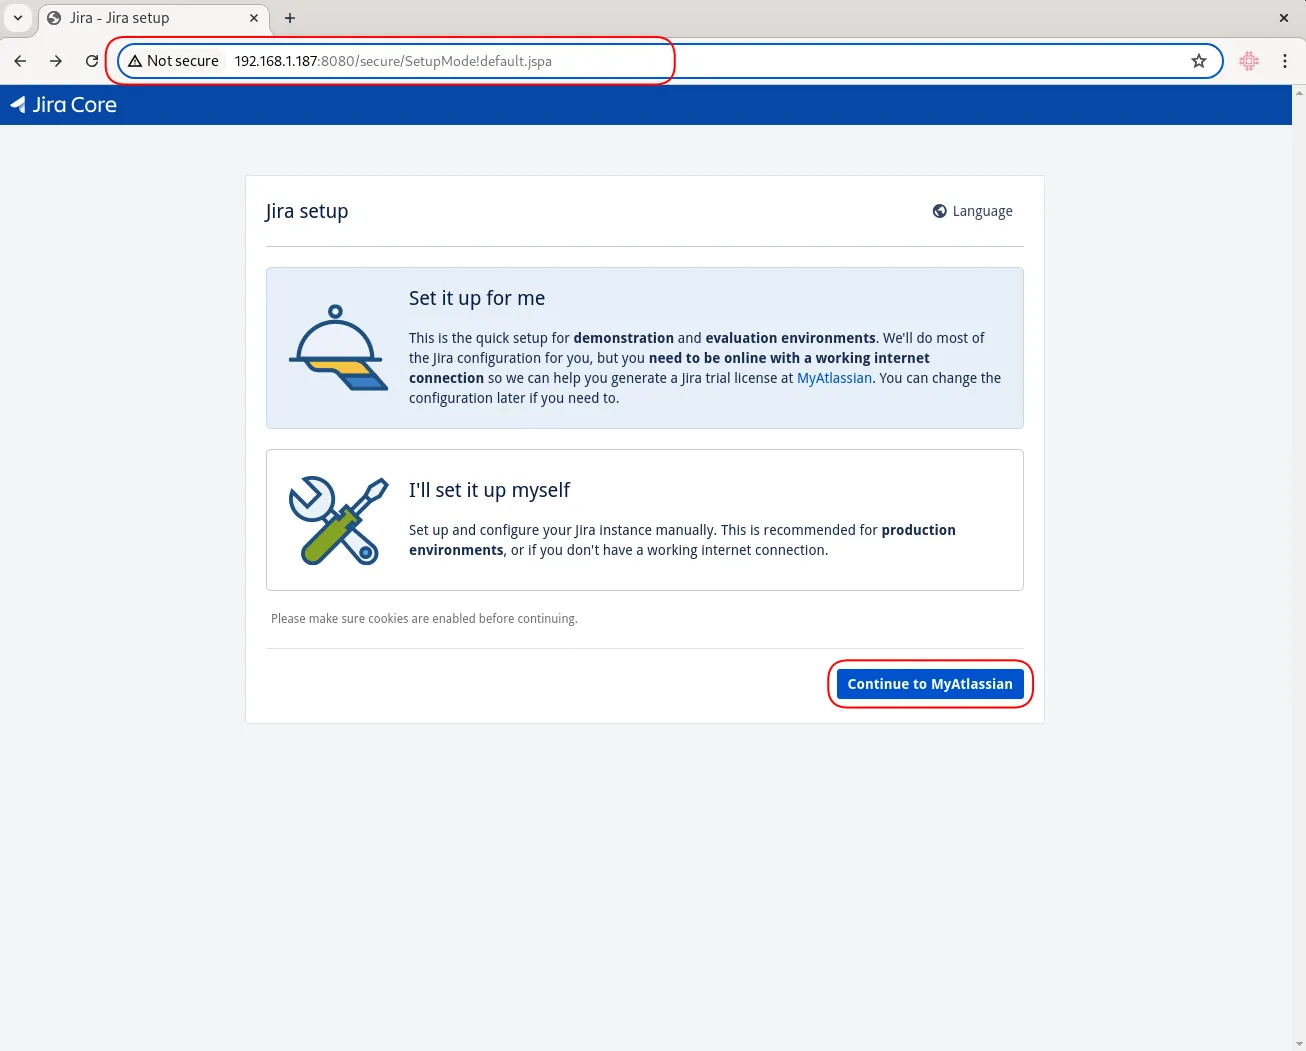Viewport: 1306px width, 1051px height.
Task: Reload the page with the refresh icon
Action: tap(92, 61)
